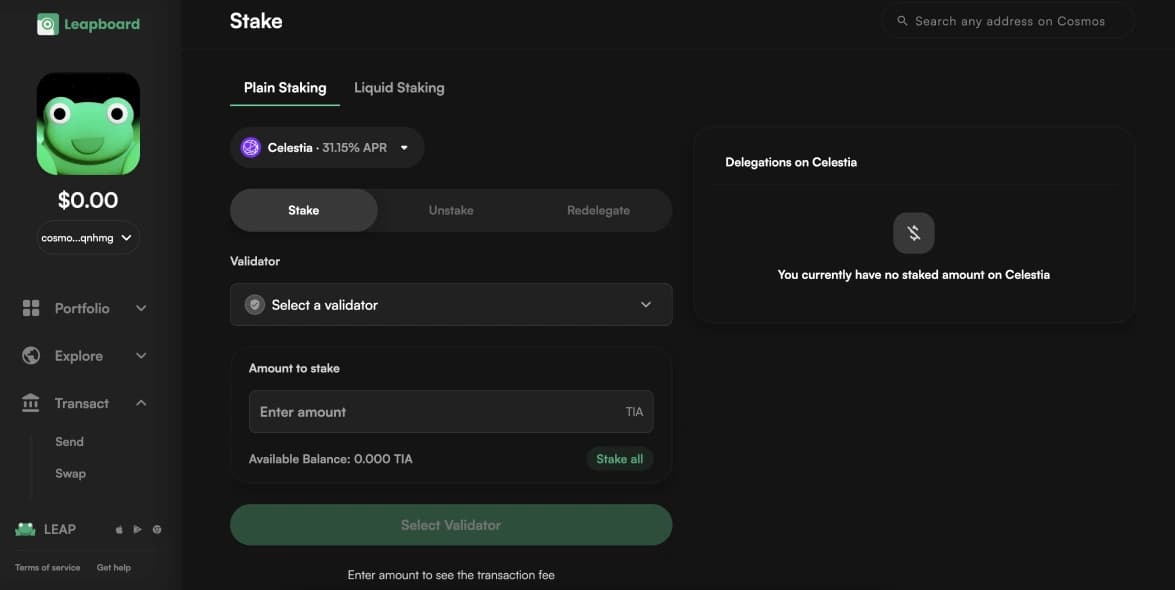
Task: Switch to the Liquid Staking tab
Action: 398,87
